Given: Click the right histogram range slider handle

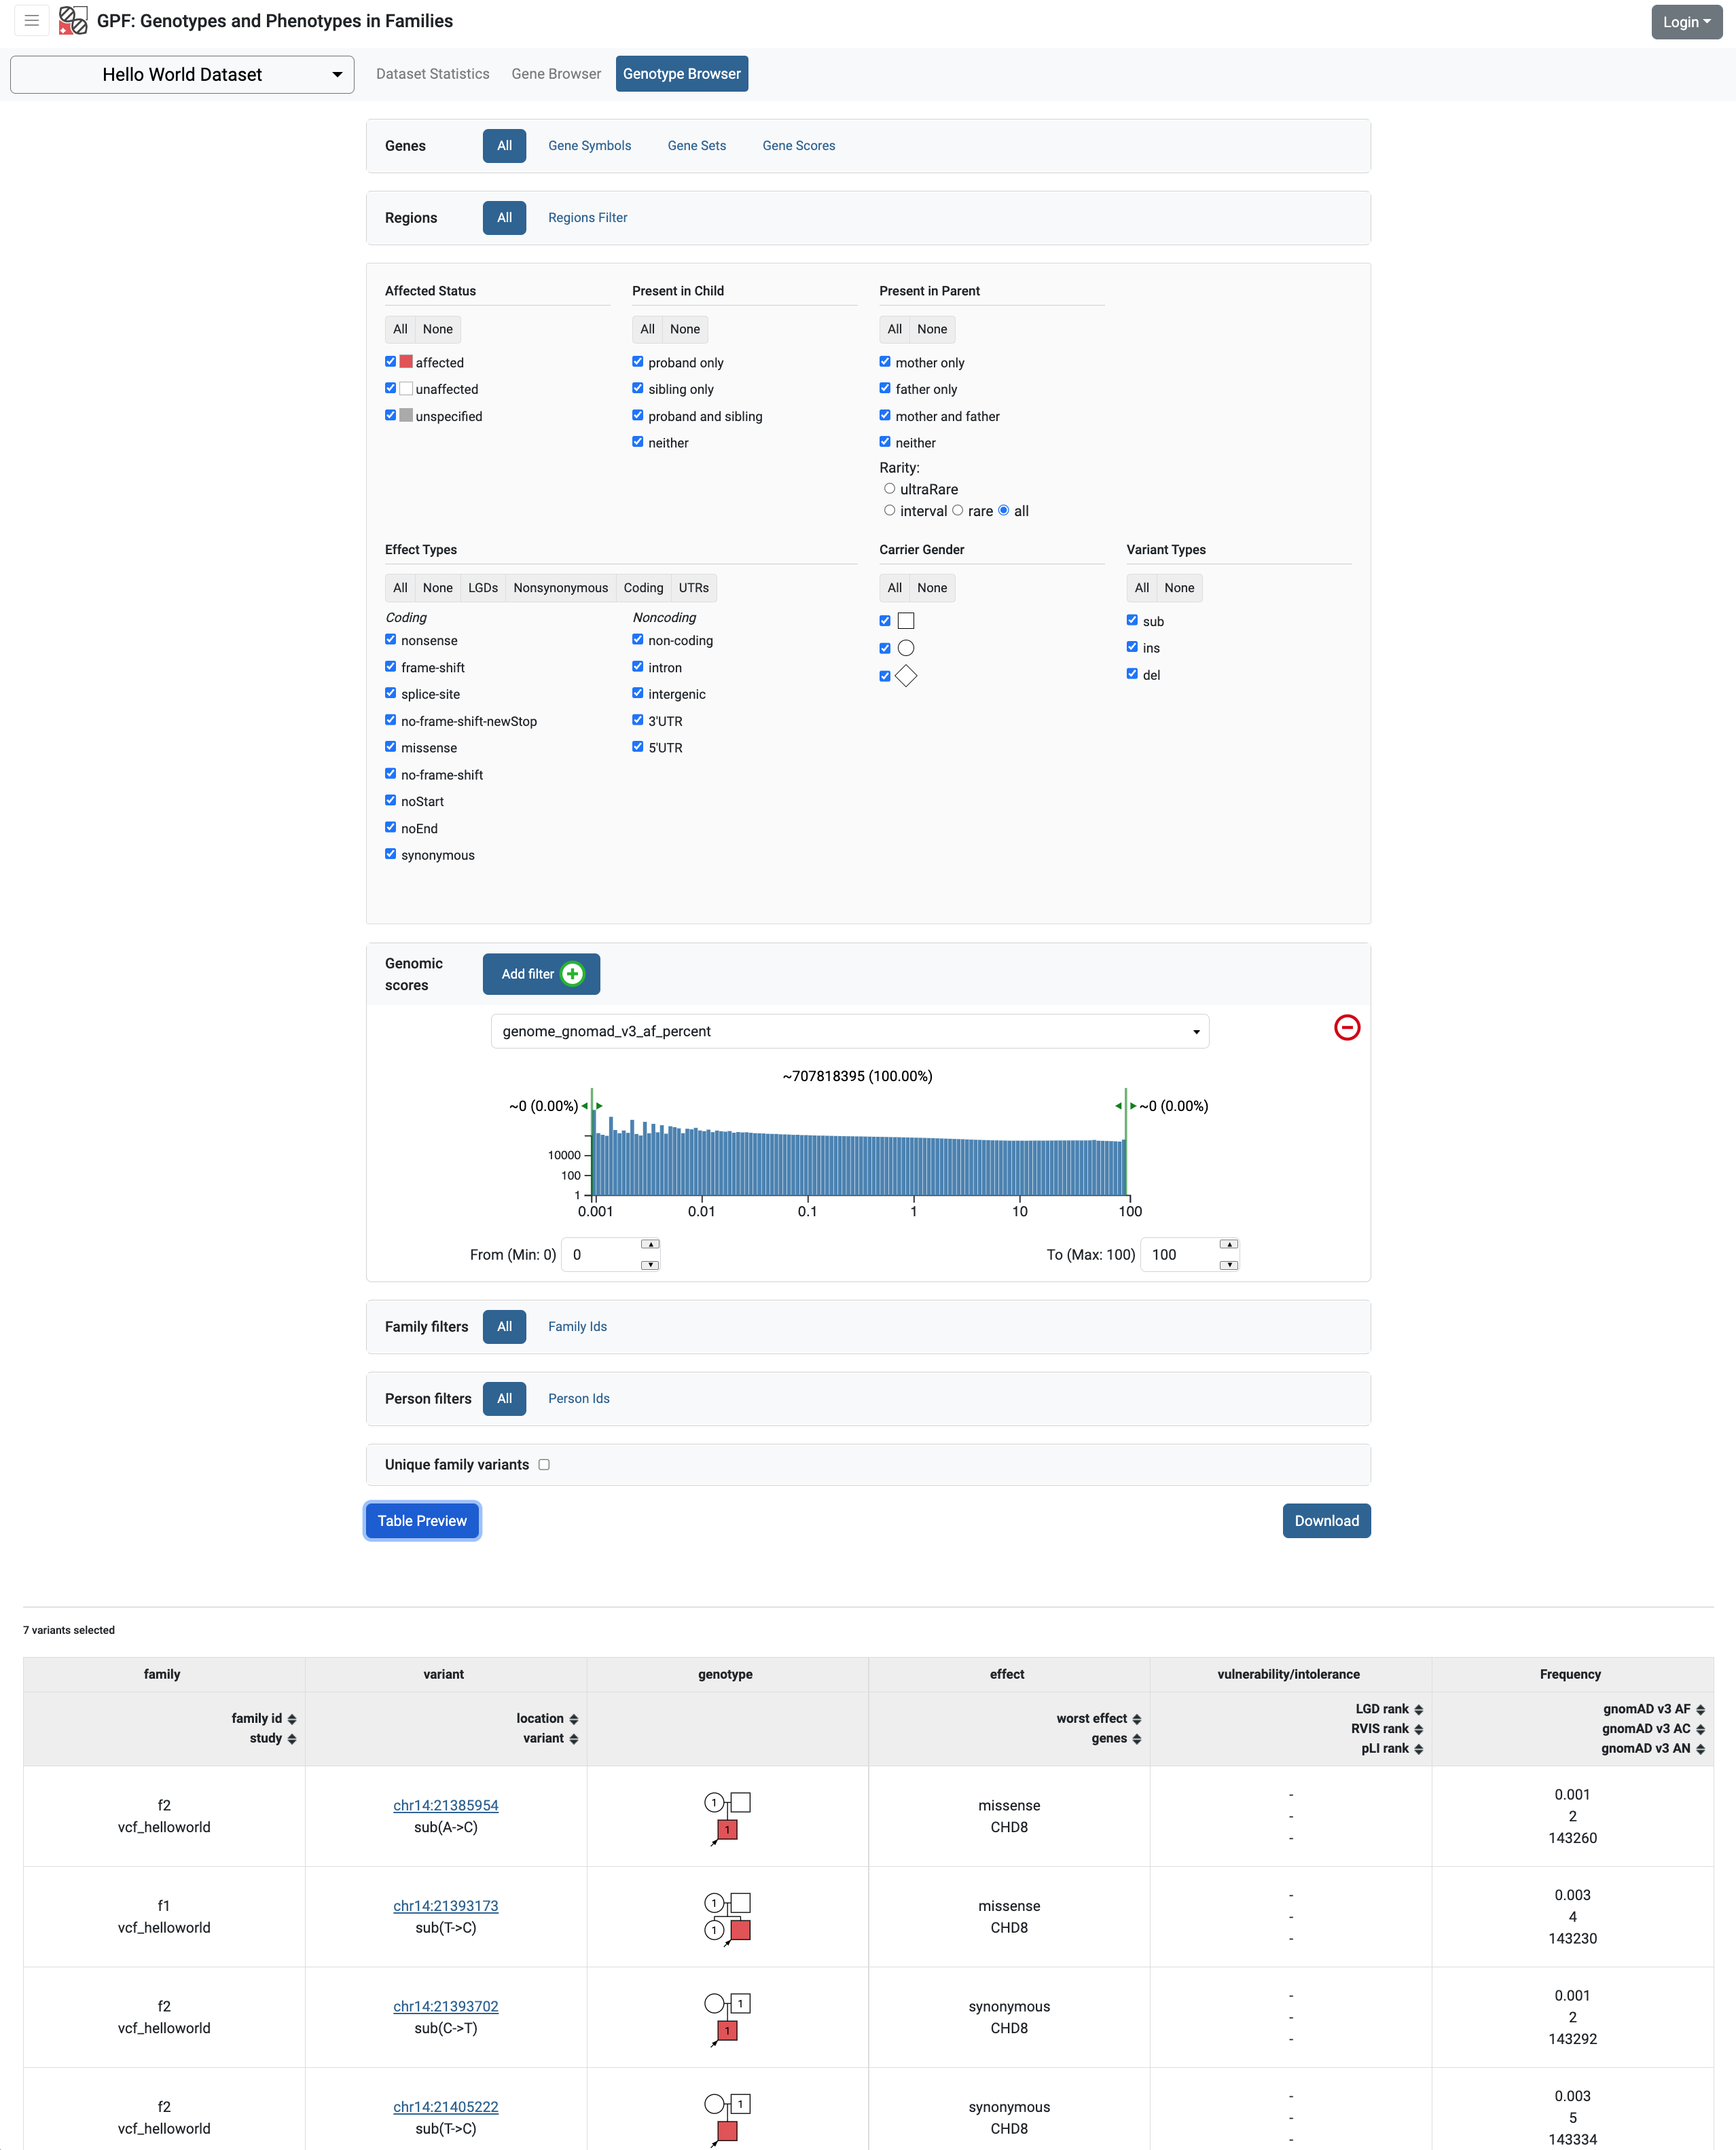Looking at the screenshot, I should pyautogui.click(x=1126, y=1106).
